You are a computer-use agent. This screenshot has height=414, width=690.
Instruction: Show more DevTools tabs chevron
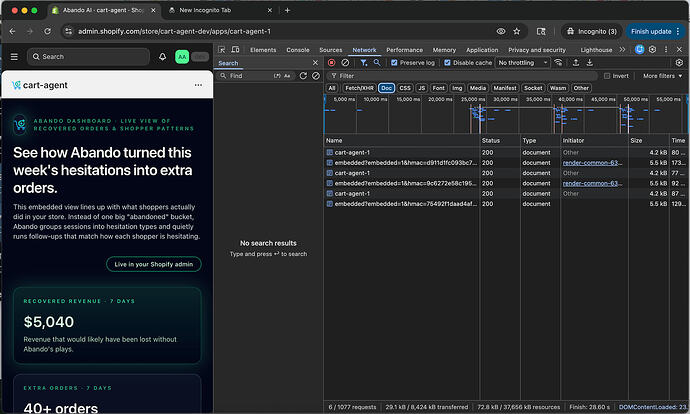622,50
